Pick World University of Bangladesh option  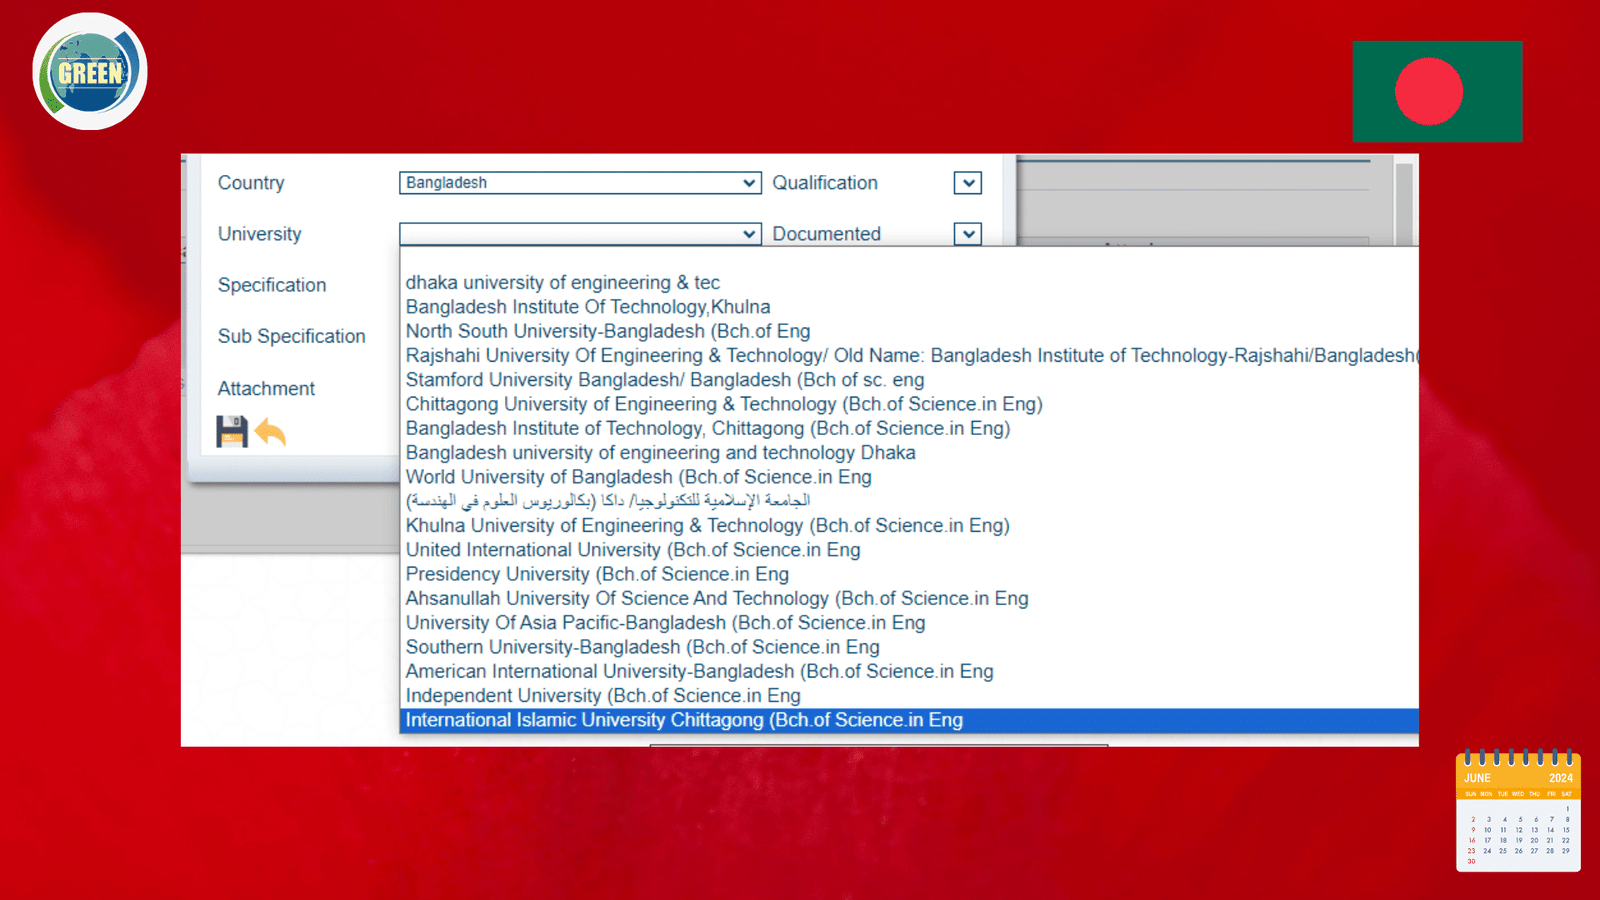click(x=638, y=478)
